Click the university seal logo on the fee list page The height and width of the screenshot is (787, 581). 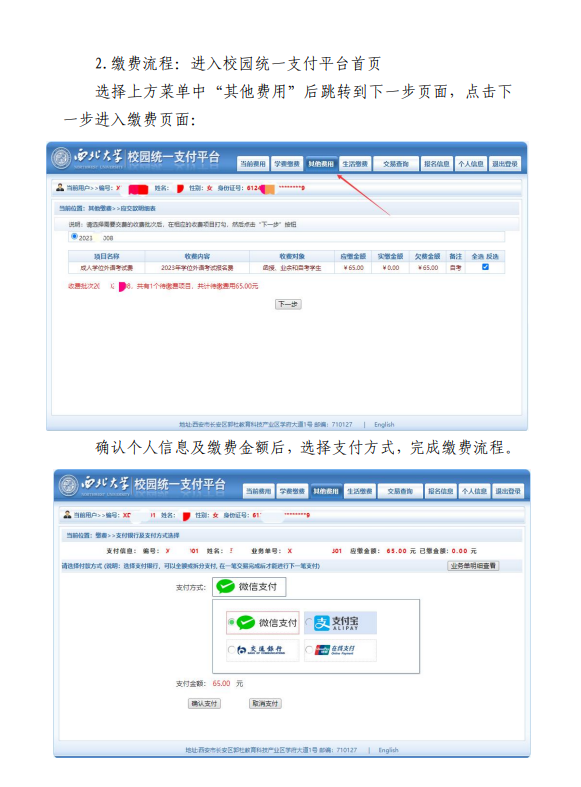[x=61, y=158]
